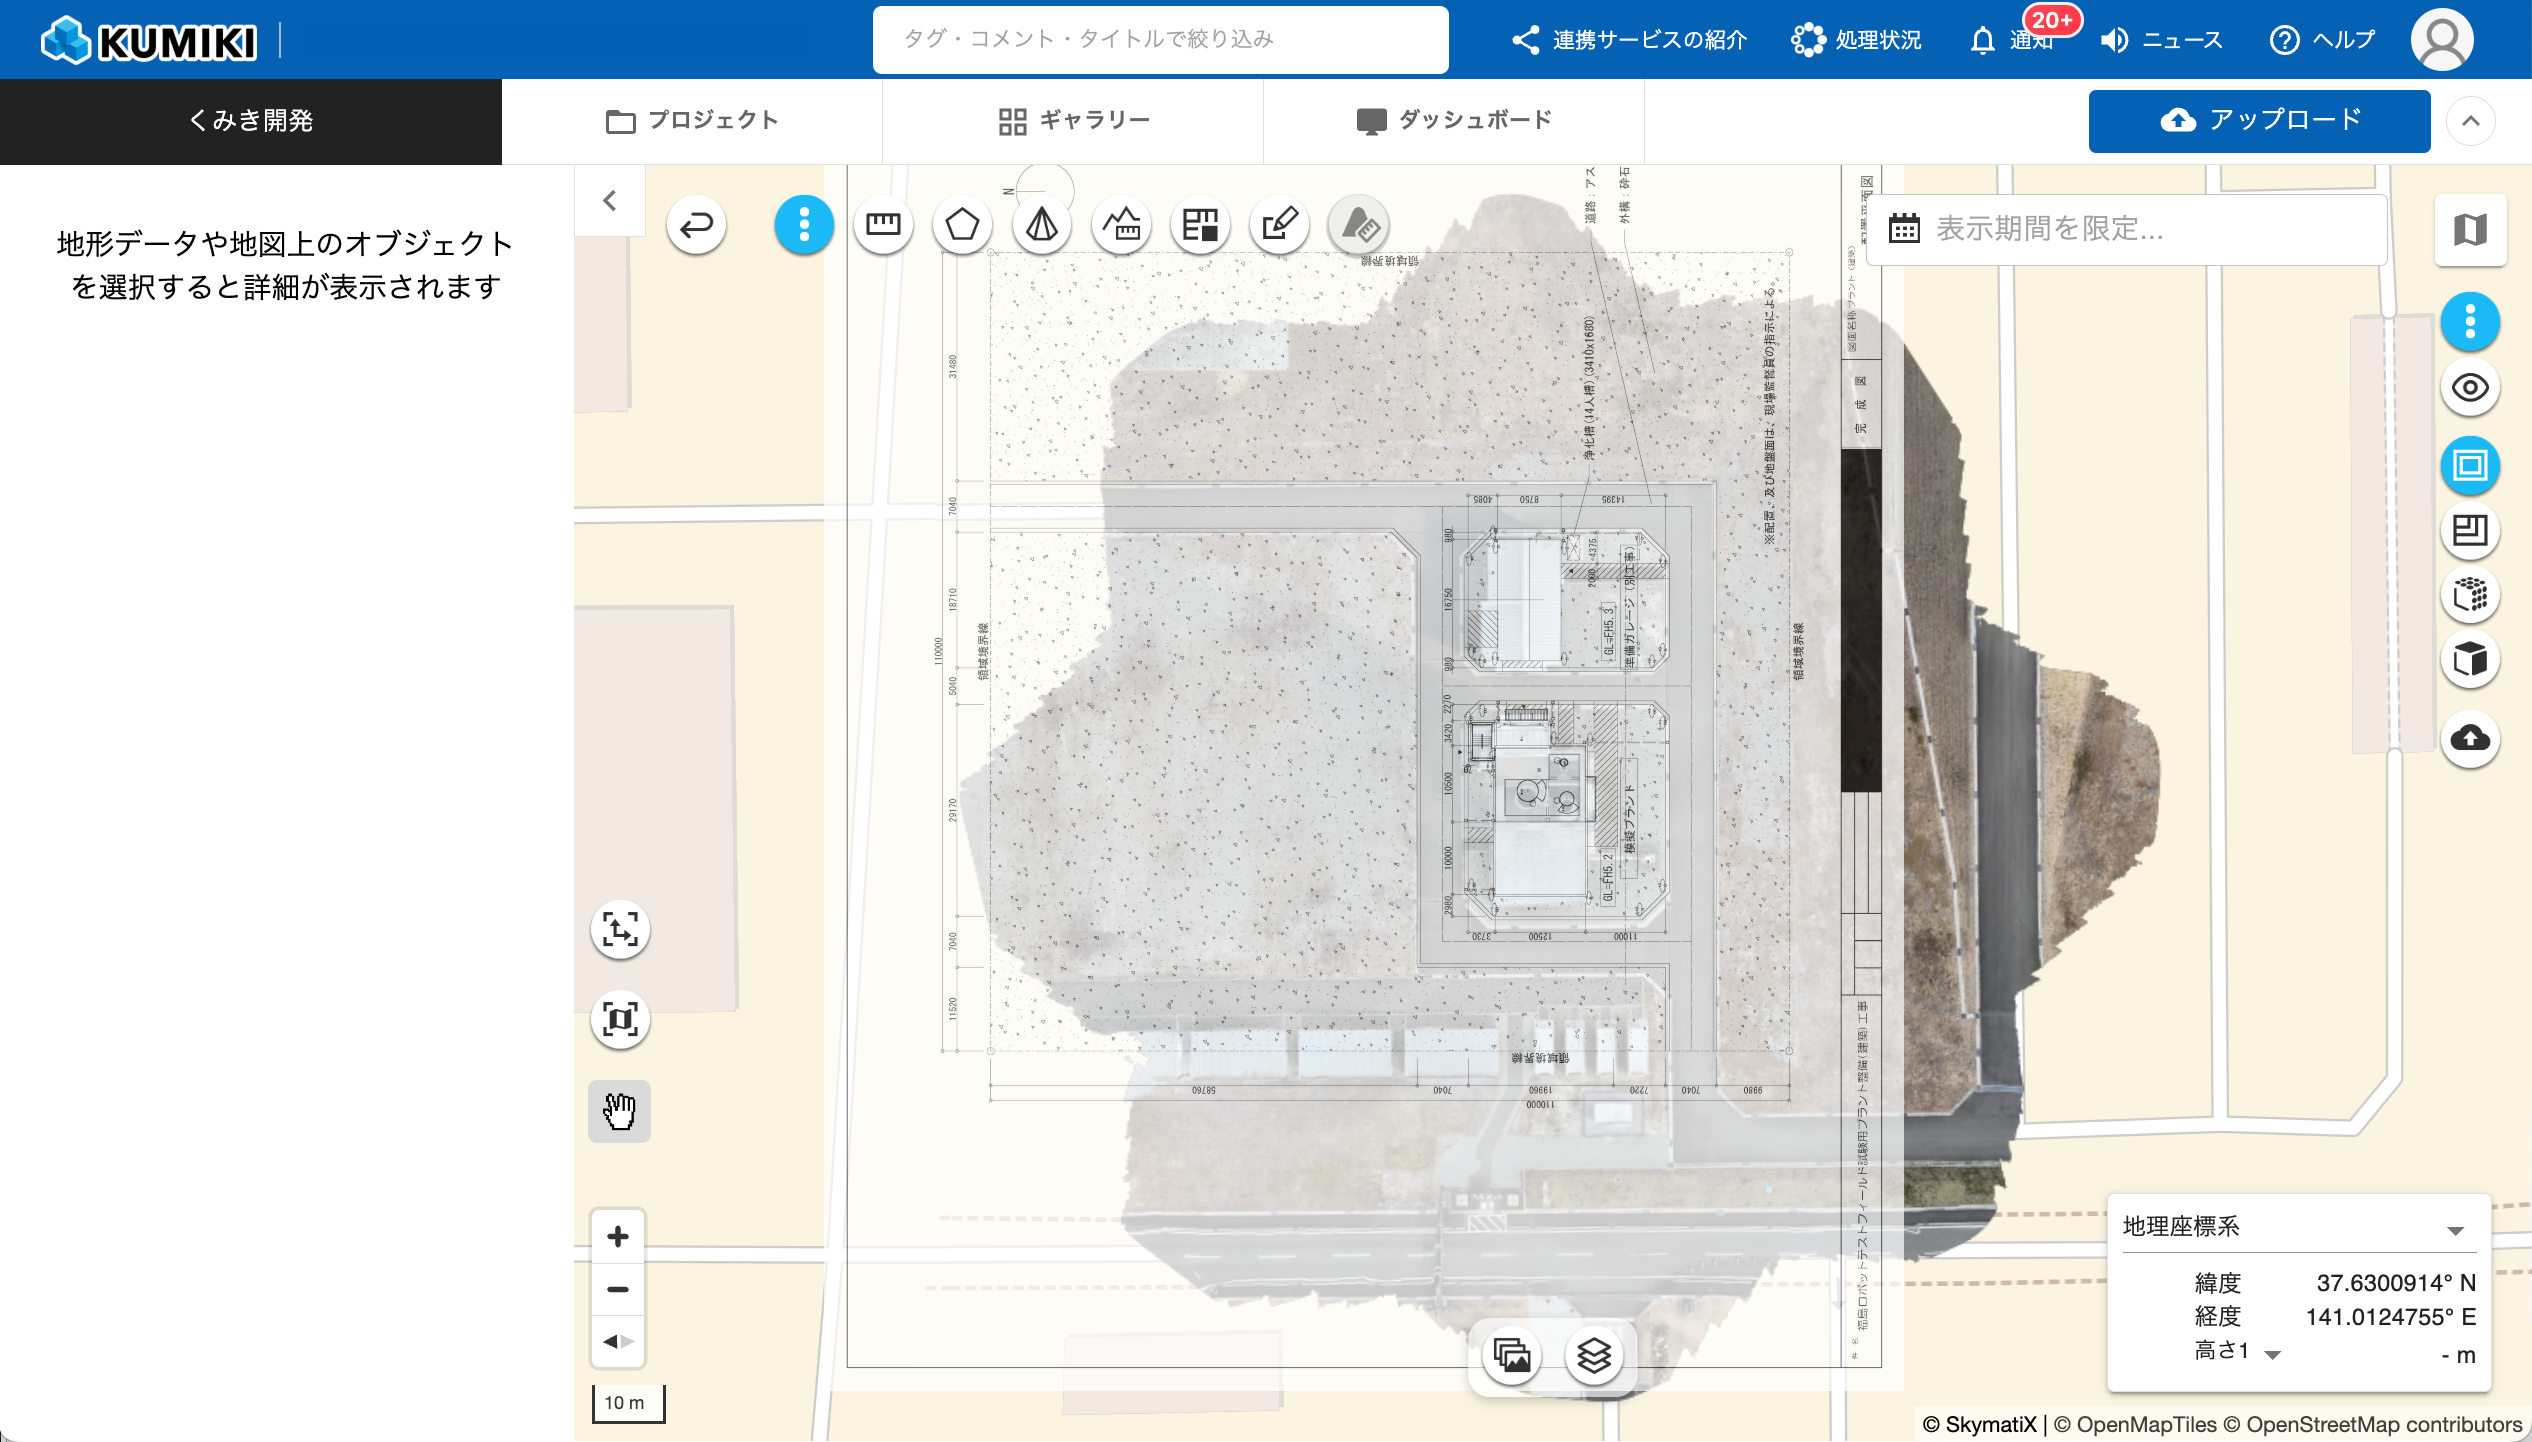The image size is (2532, 1442).
Task: Select the cone volume measurement tool
Action: point(1041,225)
